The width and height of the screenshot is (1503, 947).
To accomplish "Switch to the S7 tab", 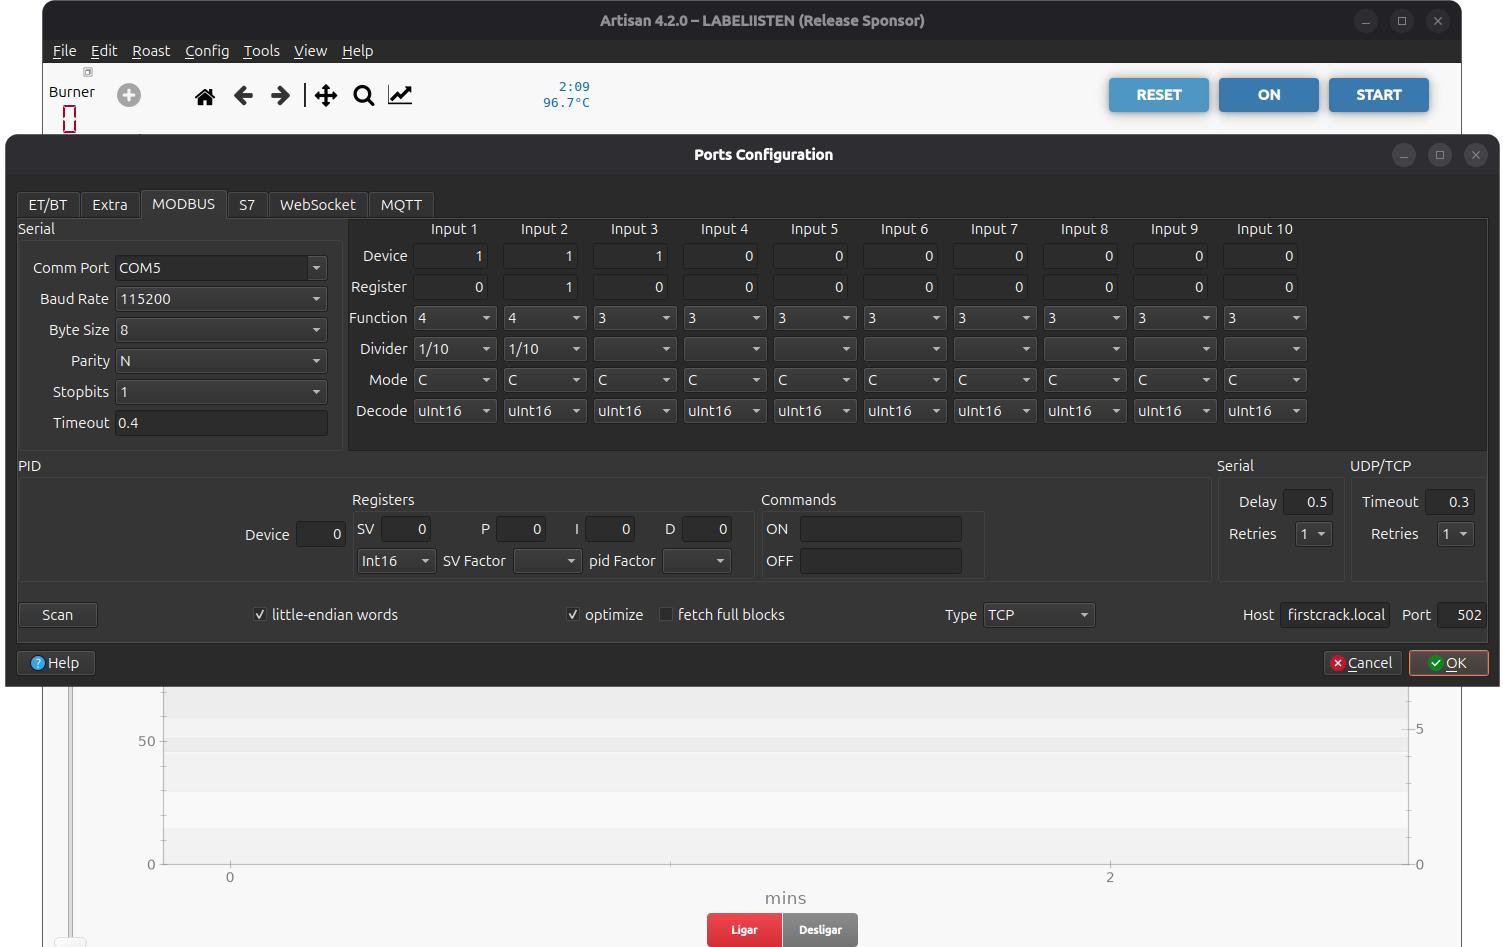I will 247,204.
